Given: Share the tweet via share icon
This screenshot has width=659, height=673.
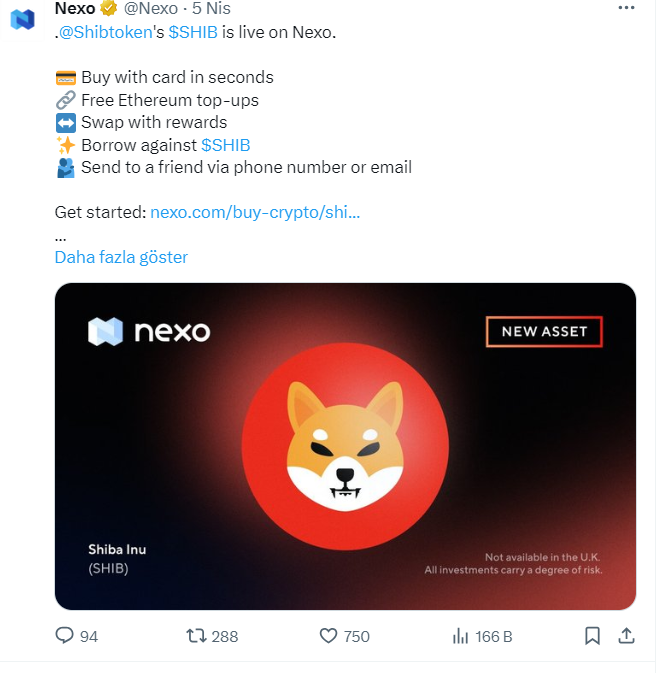Looking at the screenshot, I should 626,635.
